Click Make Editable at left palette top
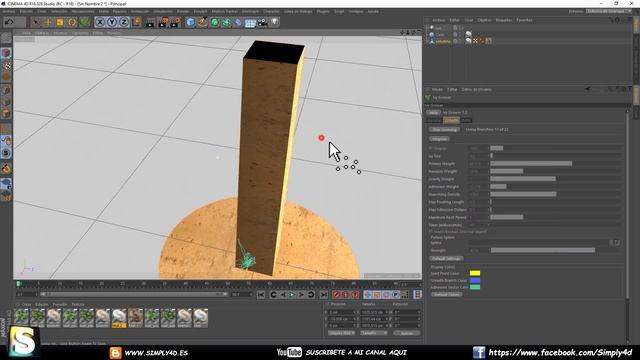Image resolution: width=640 pixels, height=360 pixels. point(6,38)
